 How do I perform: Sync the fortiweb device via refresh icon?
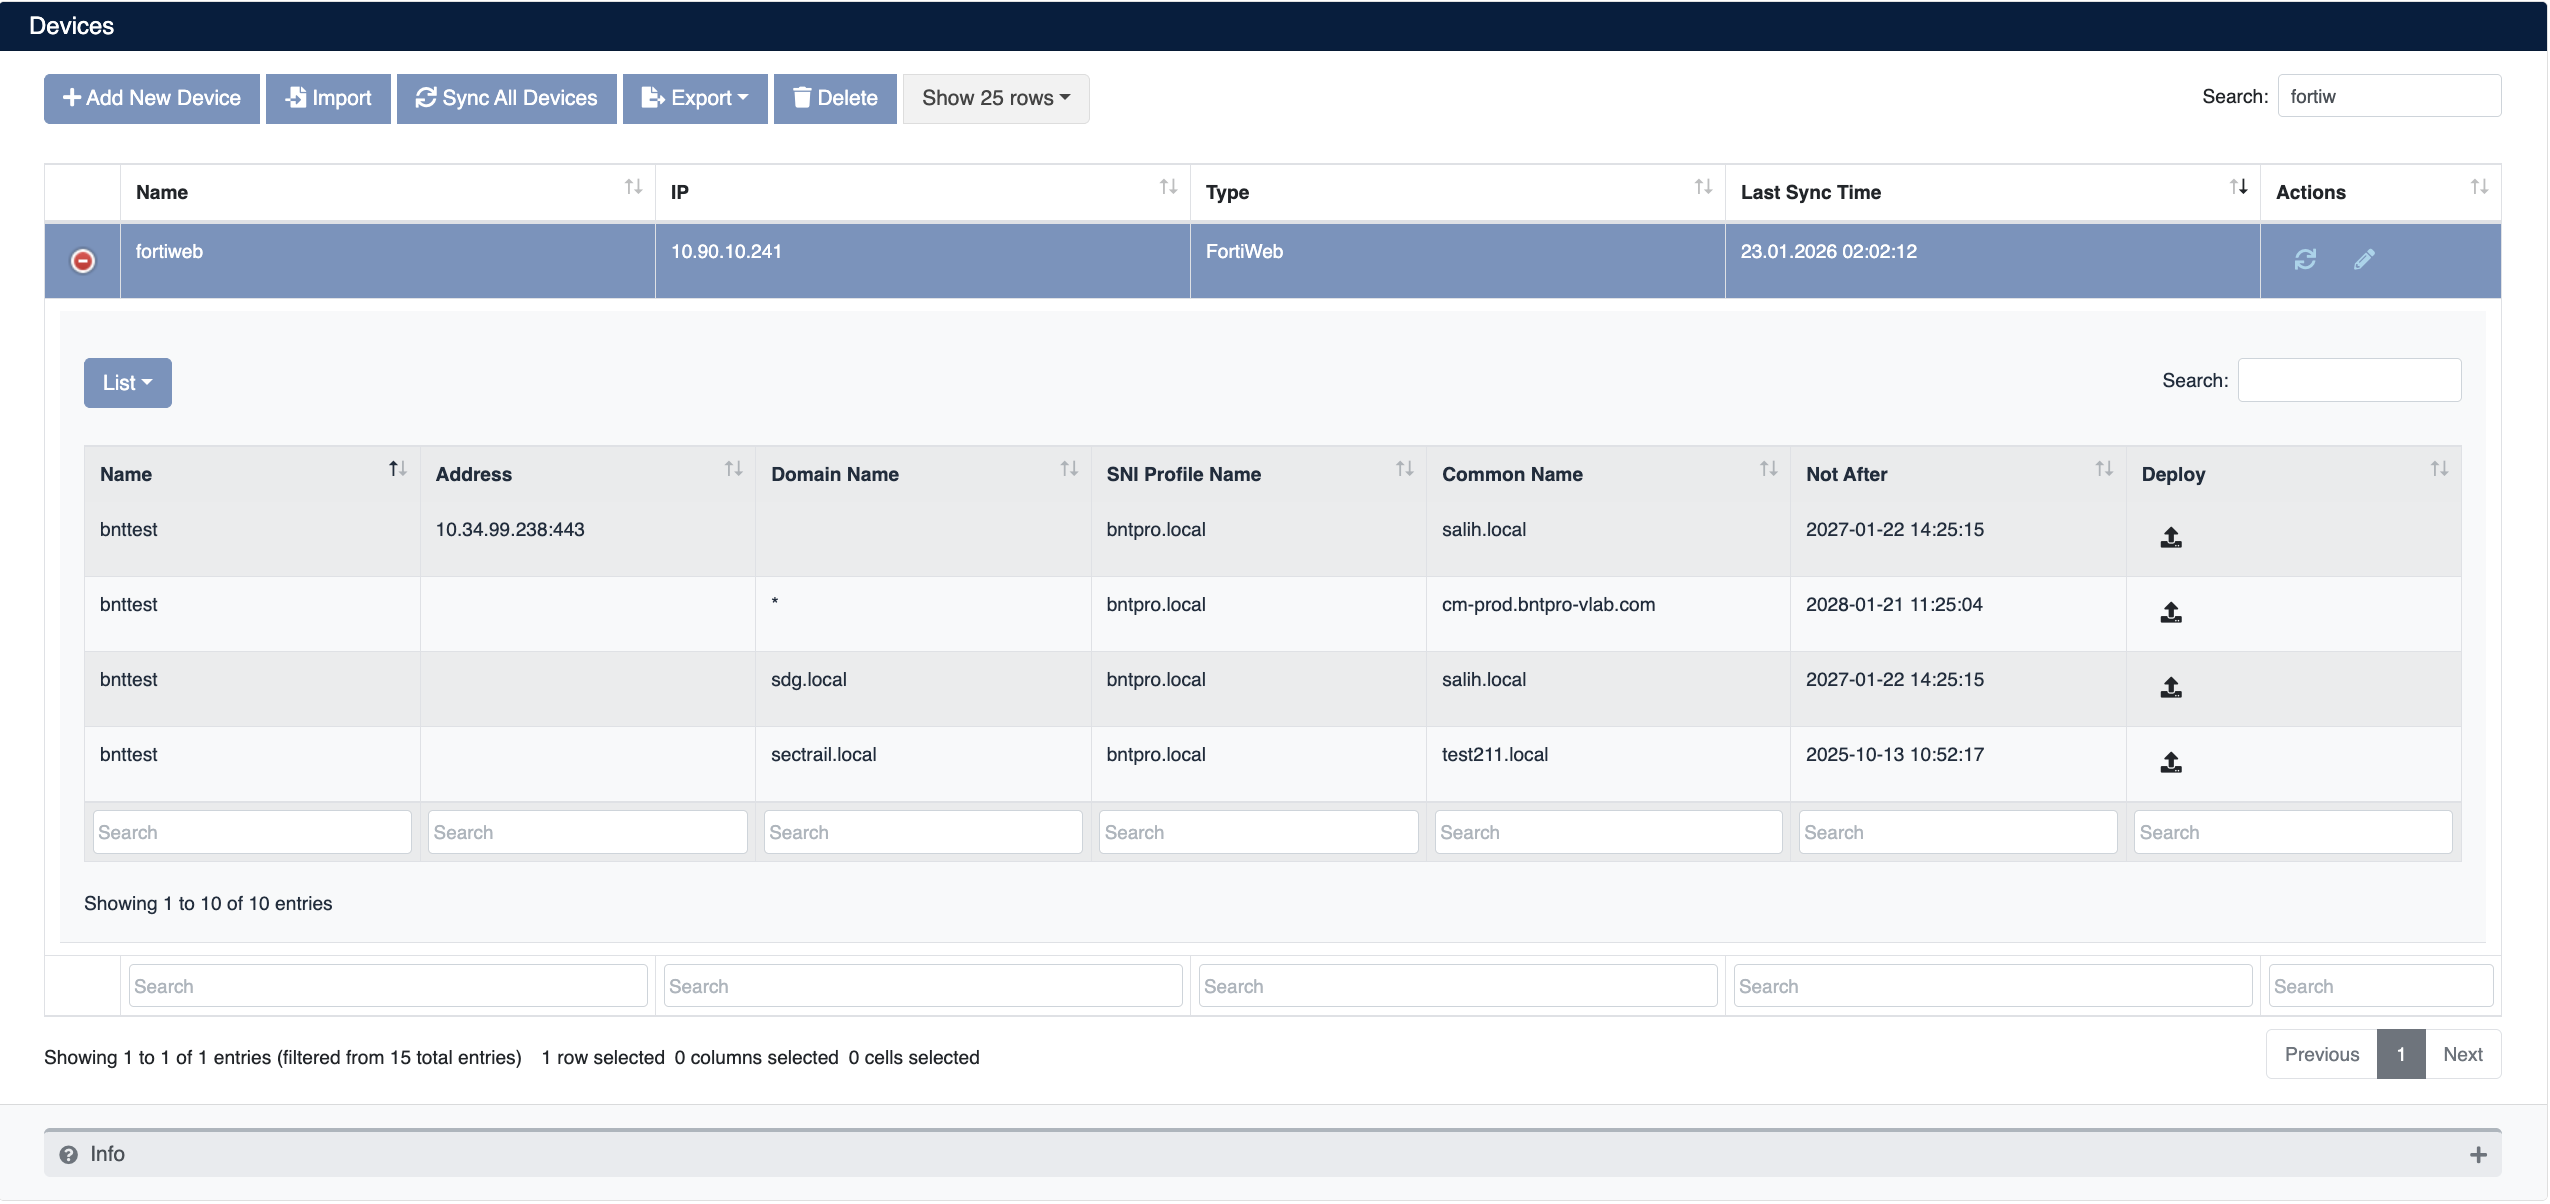(2305, 259)
